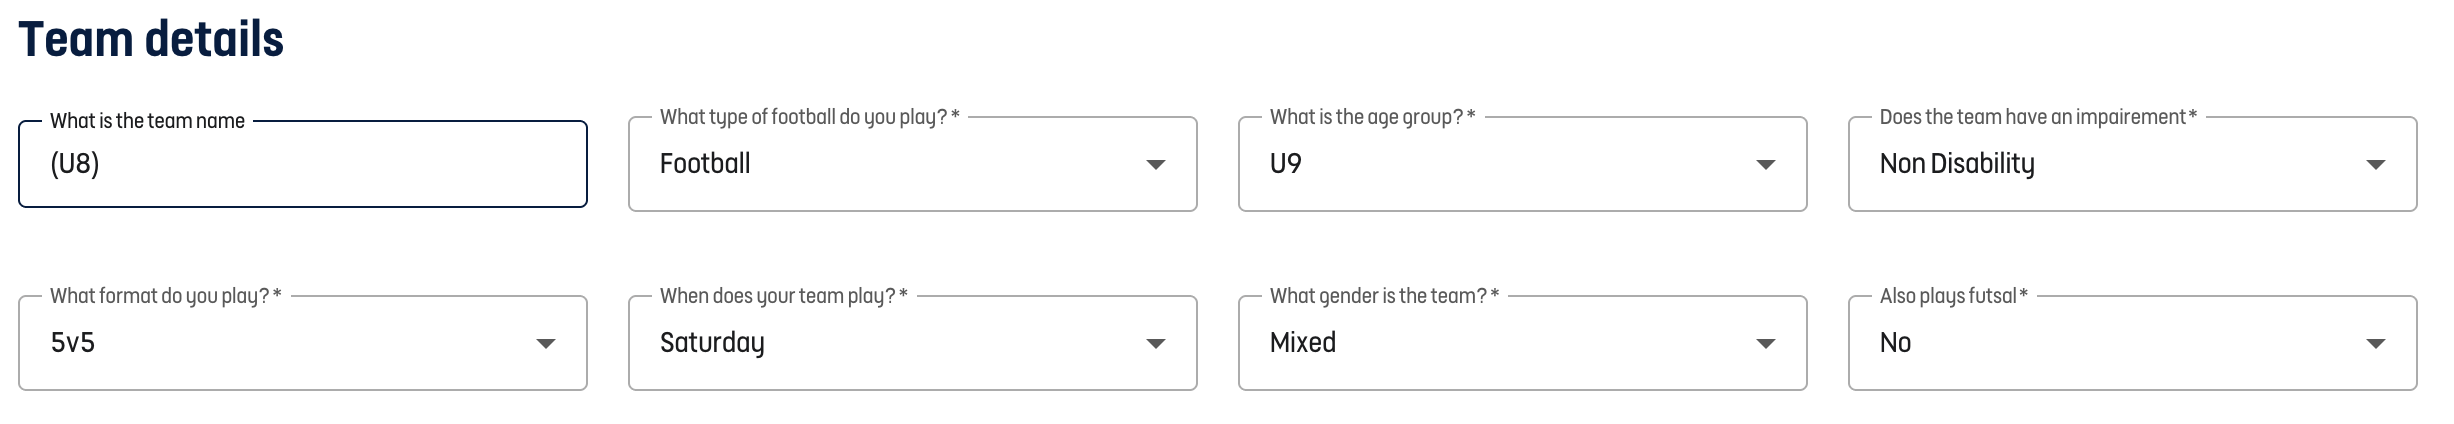The image size is (2454, 424).
Task: Click the arrow icon next to Non Disability
Action: point(2375,164)
